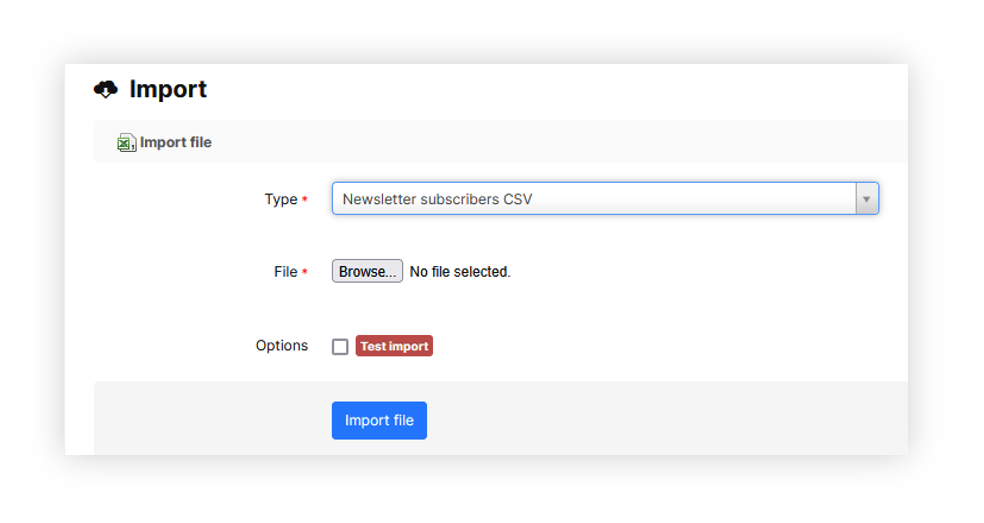Click empty space right of Test import badge
984x523 pixels.
coord(650,346)
